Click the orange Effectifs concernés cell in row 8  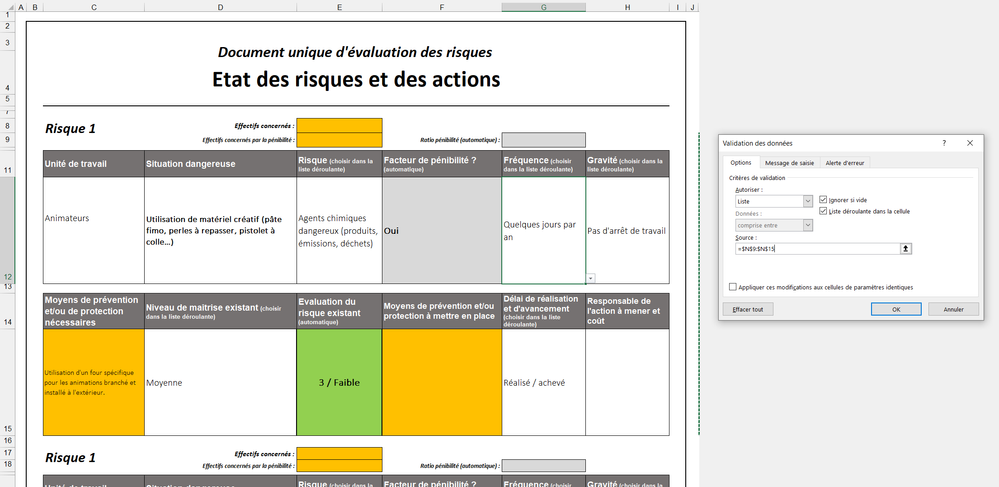coord(339,126)
